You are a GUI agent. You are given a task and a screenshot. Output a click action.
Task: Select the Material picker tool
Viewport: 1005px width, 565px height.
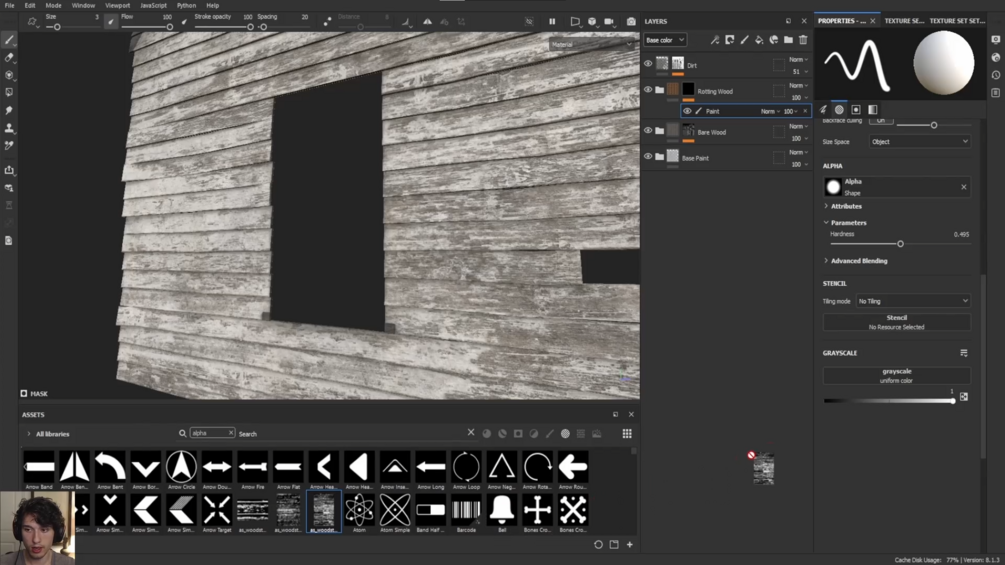[x=9, y=146]
